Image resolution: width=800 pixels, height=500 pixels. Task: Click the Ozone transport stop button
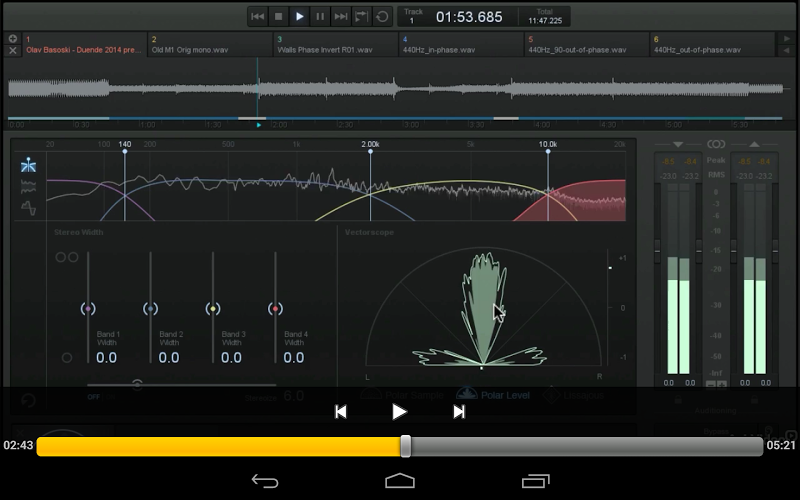coord(279,17)
